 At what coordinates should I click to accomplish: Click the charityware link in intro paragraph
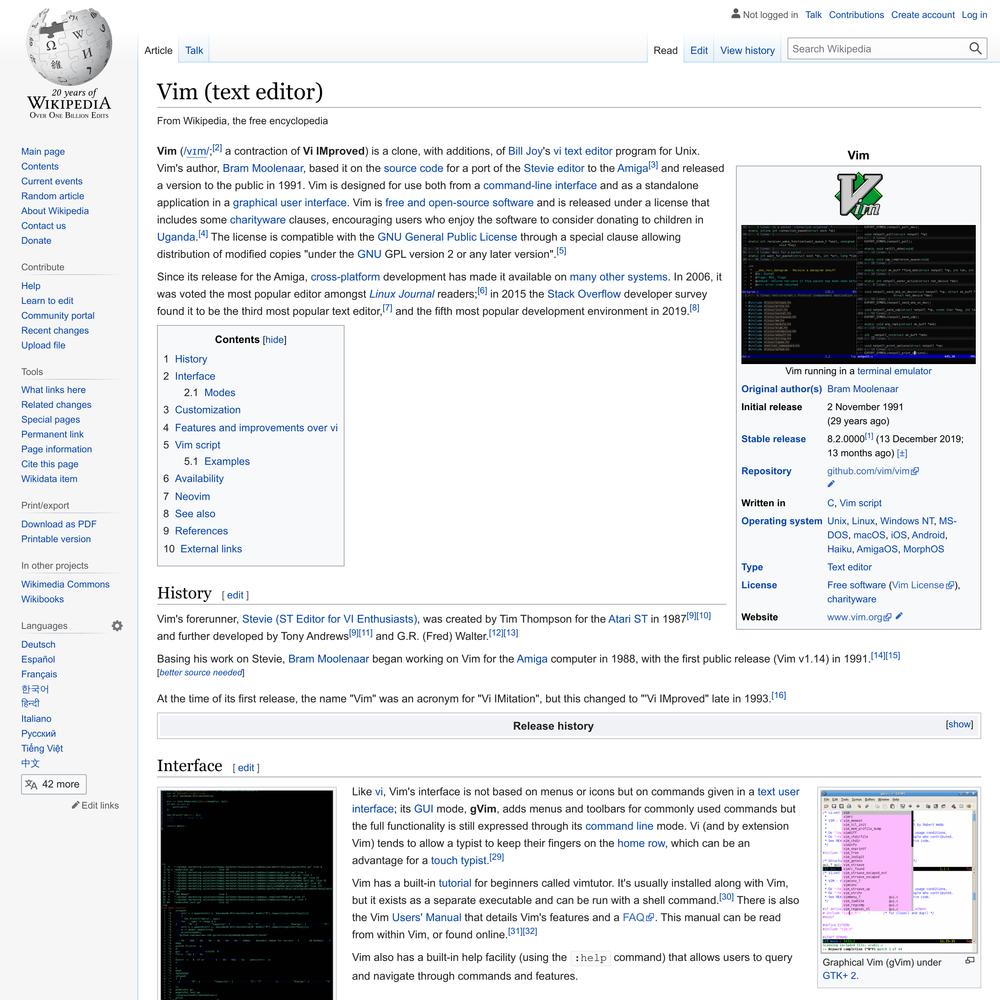click(258, 220)
